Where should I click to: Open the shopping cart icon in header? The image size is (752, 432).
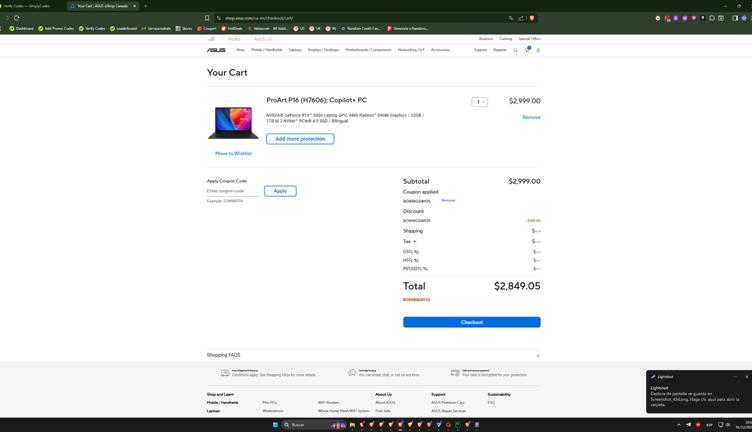tap(527, 49)
